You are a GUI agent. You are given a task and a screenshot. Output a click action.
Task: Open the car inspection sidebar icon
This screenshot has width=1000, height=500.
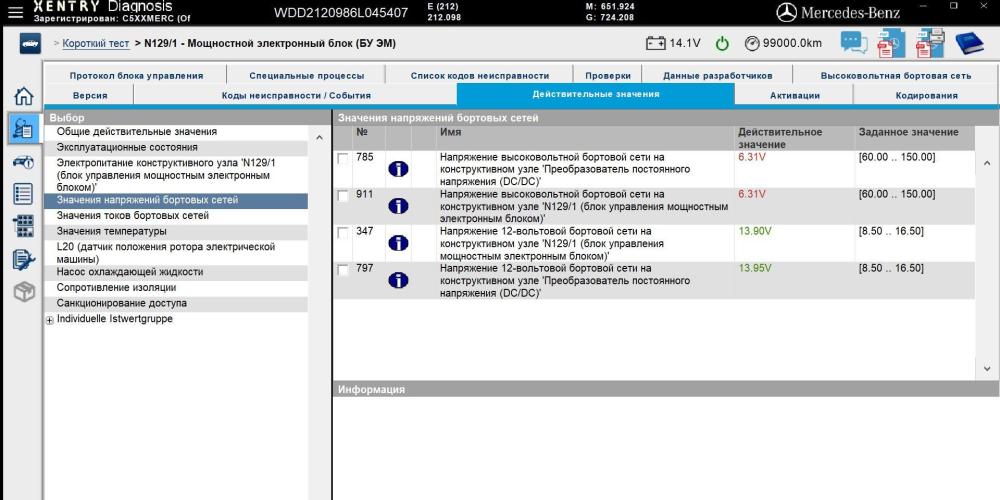(24, 161)
